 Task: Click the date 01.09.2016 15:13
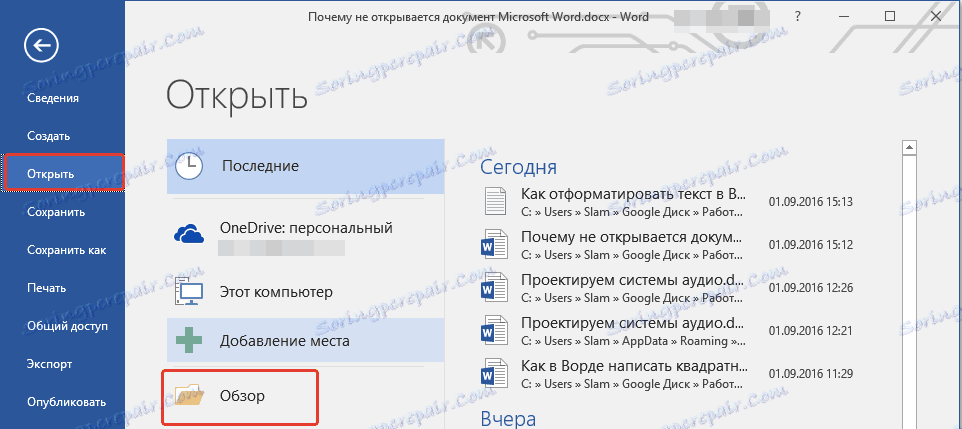pos(810,202)
